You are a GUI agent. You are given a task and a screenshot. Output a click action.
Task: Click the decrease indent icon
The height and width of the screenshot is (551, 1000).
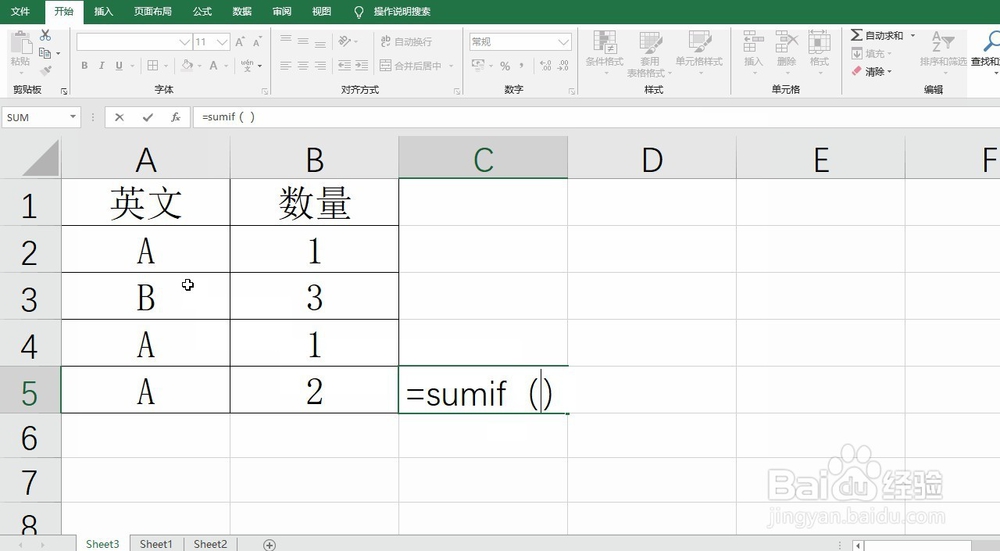[344, 65]
